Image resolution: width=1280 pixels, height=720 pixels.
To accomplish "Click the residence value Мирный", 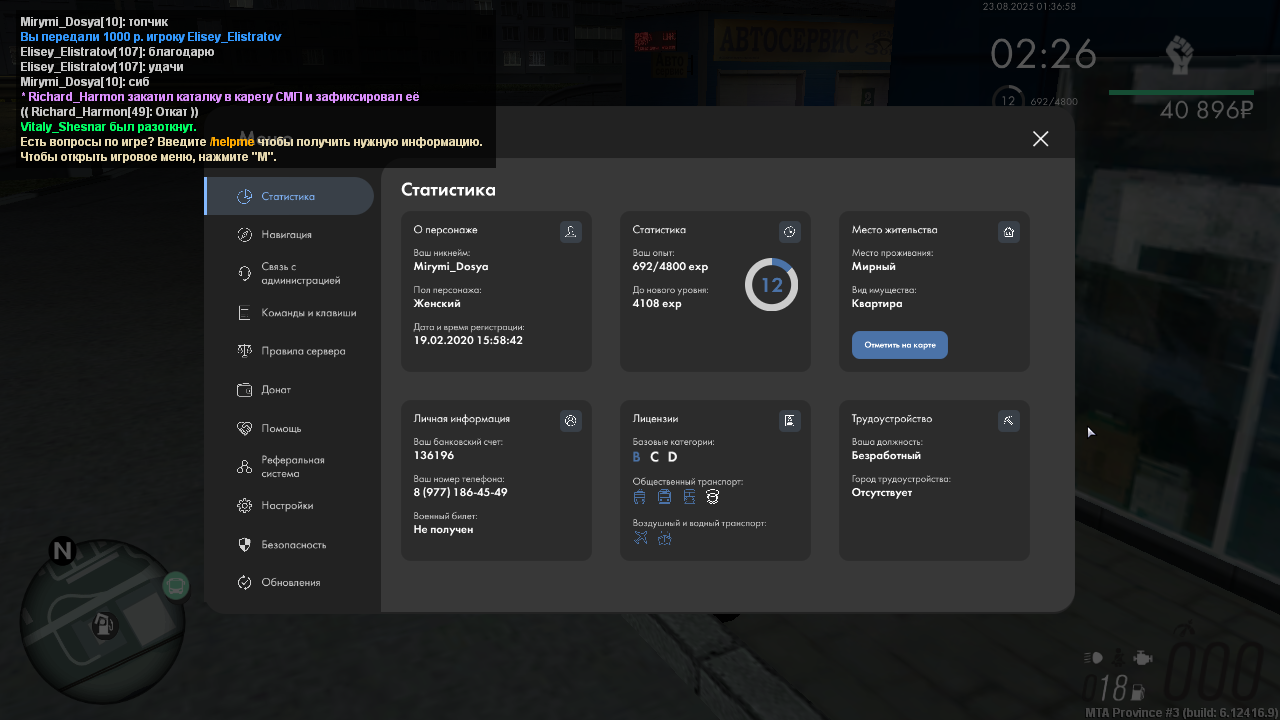I will point(874,267).
